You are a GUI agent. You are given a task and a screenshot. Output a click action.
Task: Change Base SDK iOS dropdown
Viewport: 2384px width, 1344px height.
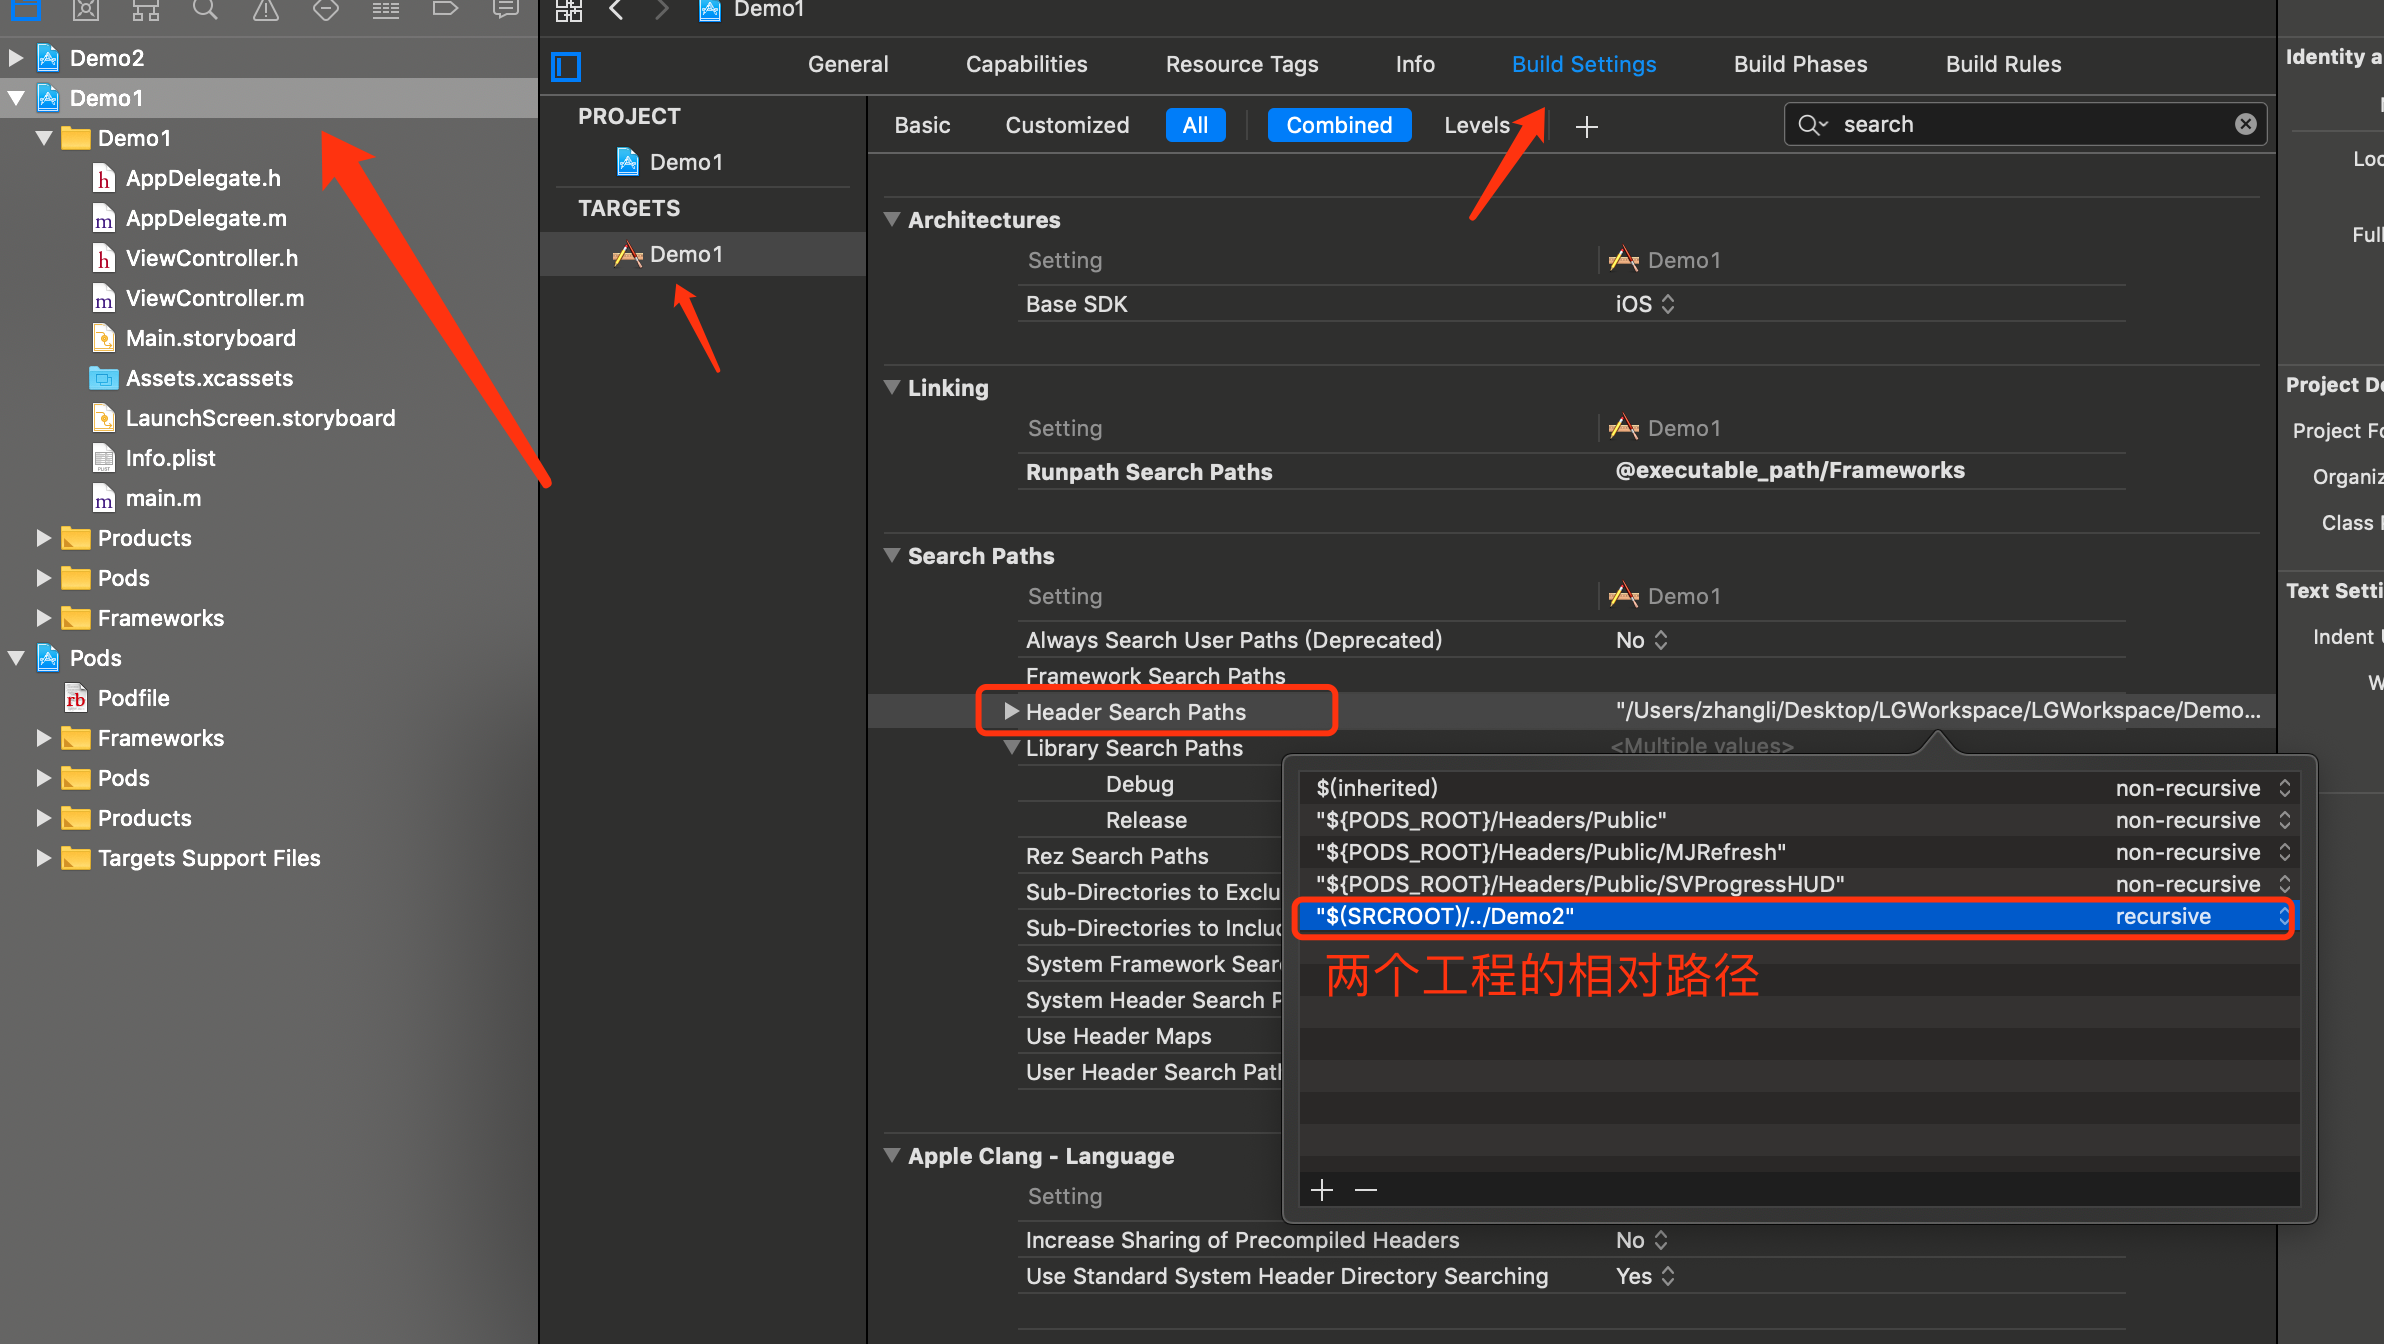click(x=1645, y=304)
